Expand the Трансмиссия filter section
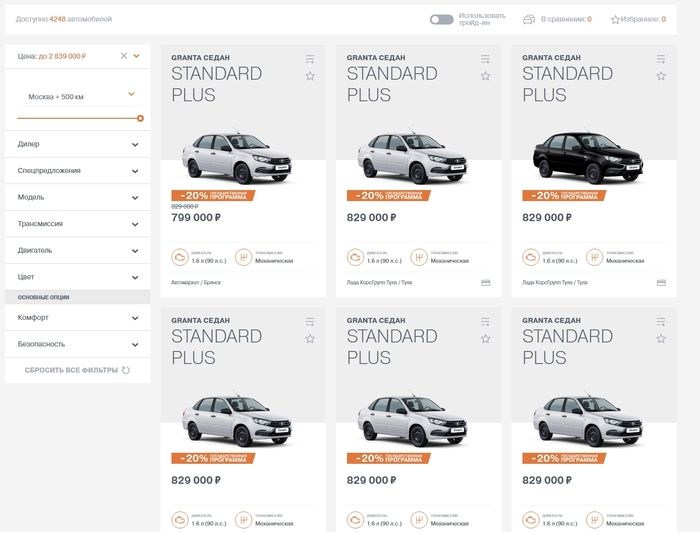The height and width of the screenshot is (534, 700). [x=135, y=225]
